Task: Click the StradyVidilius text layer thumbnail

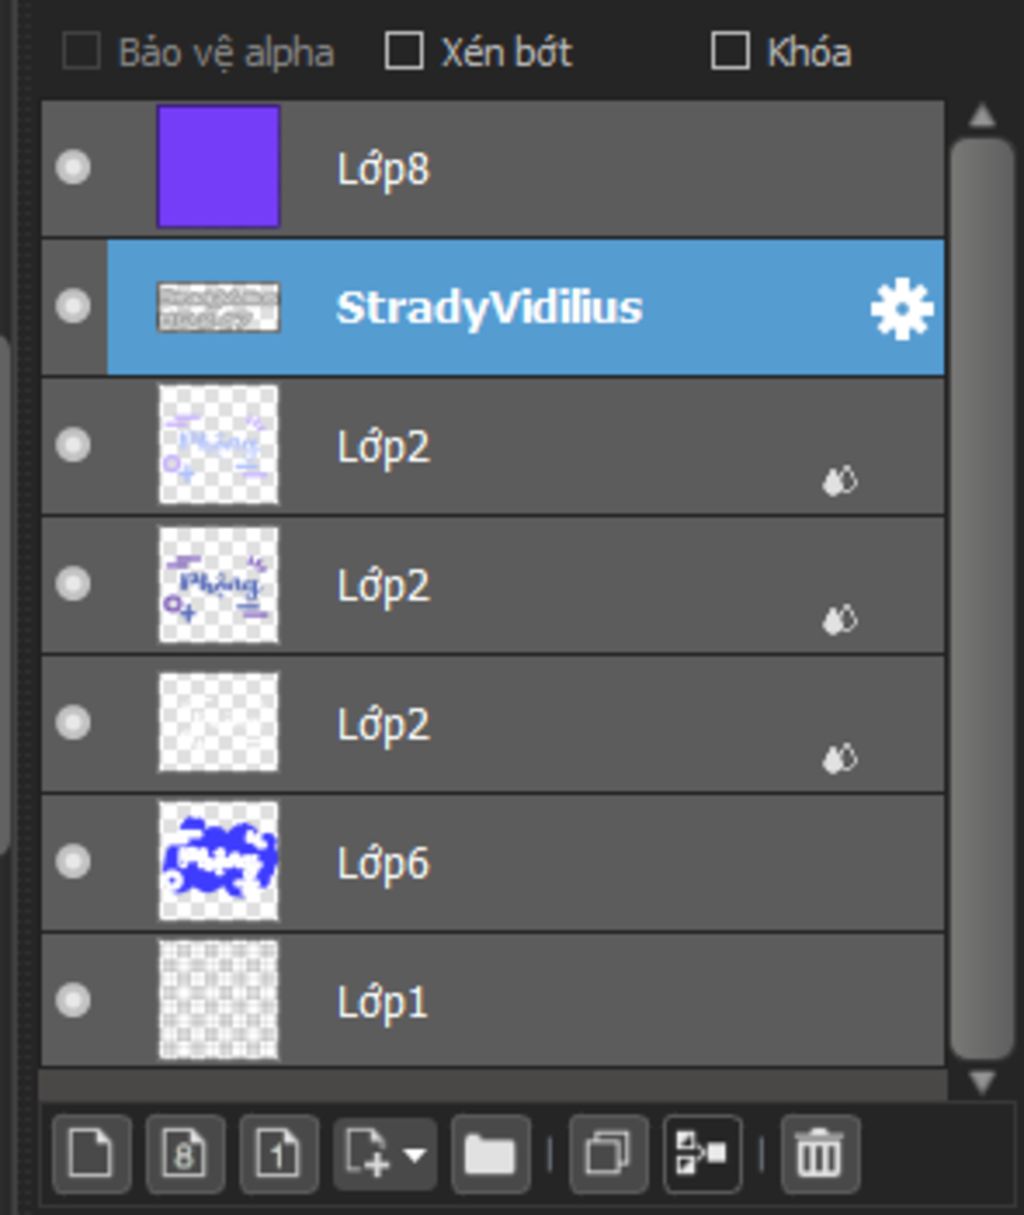Action: click(x=218, y=306)
